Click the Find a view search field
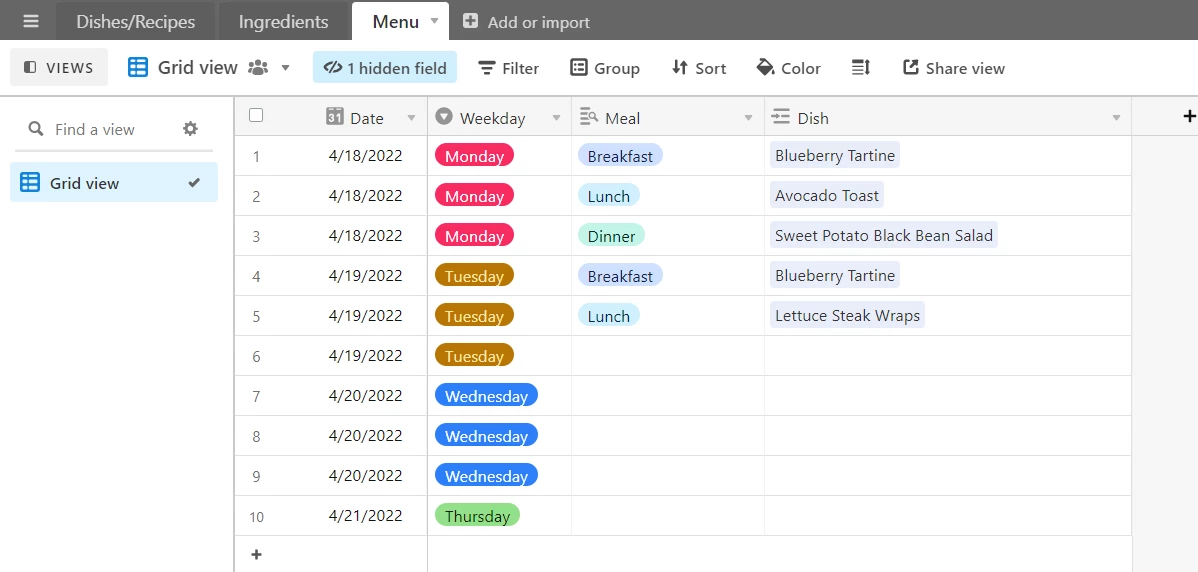 point(95,129)
